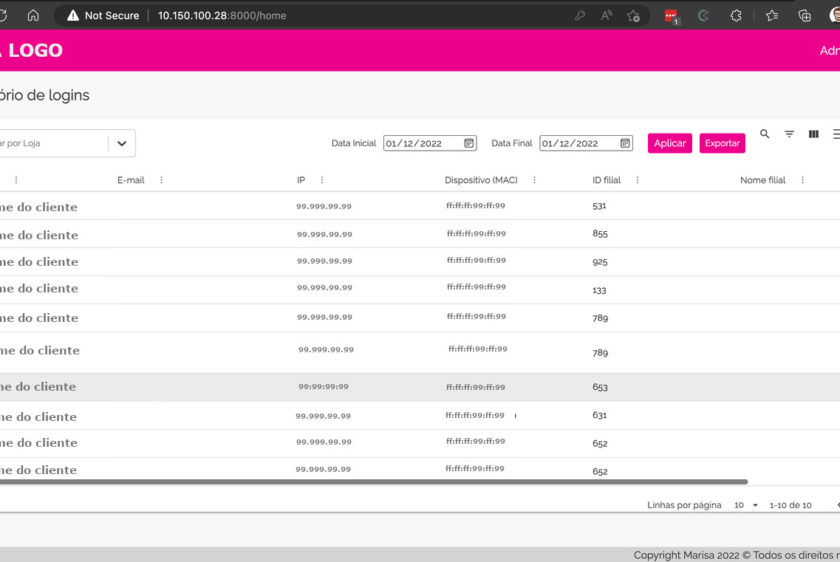Screen dimensions: 840x562
Task: Click the browser extensions puzzle icon
Action: point(736,16)
